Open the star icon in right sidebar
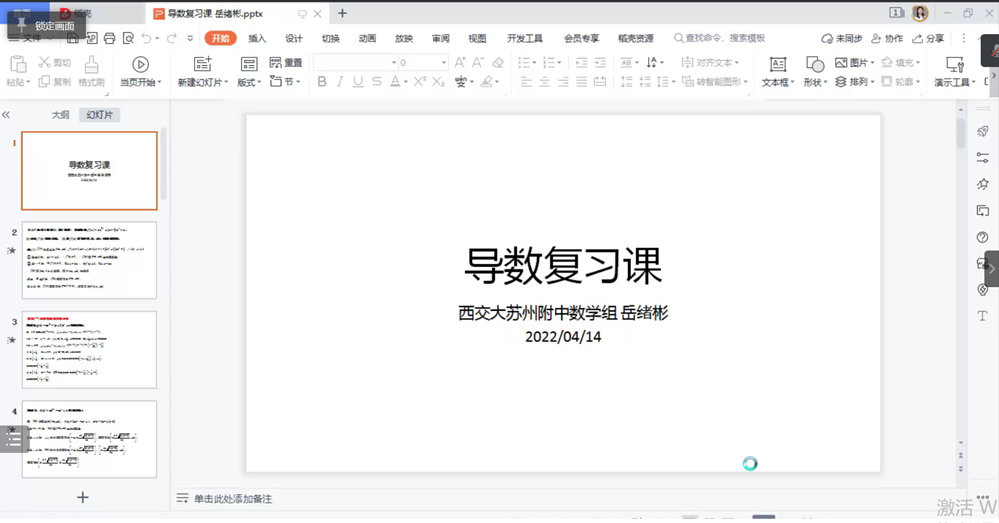This screenshot has width=999, height=523. 982,184
